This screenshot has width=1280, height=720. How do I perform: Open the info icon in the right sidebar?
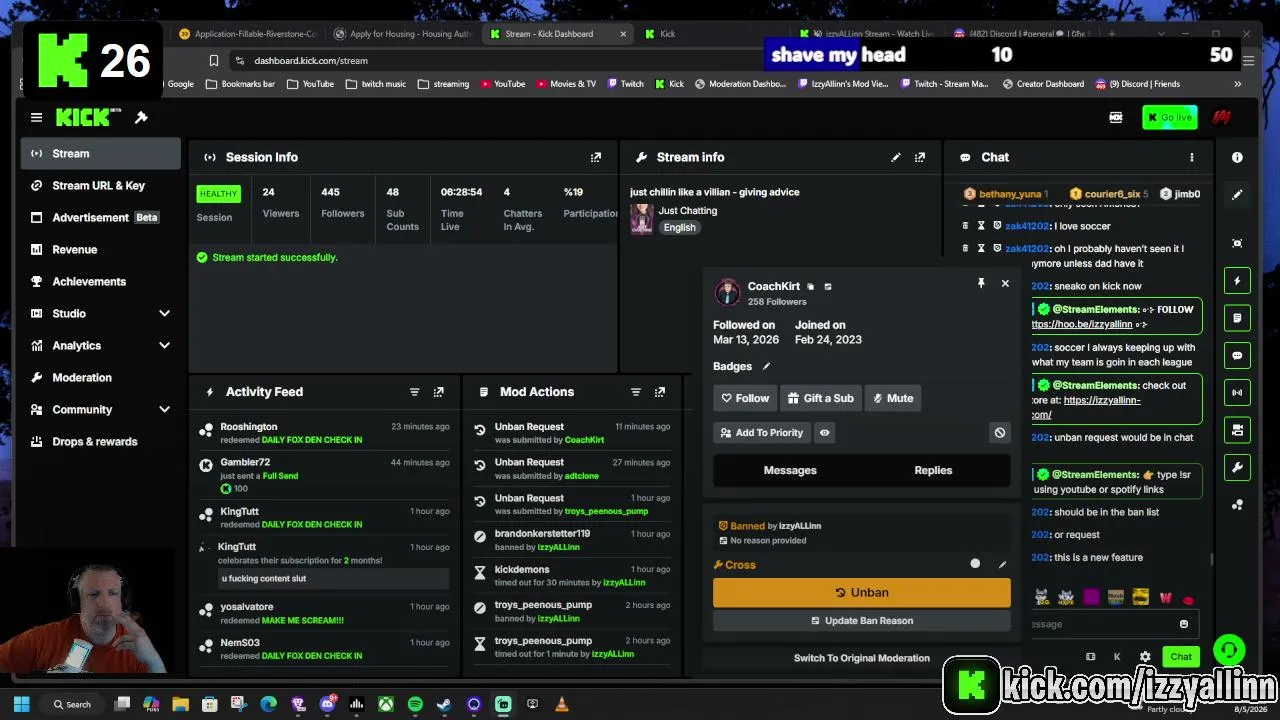[x=1237, y=157]
